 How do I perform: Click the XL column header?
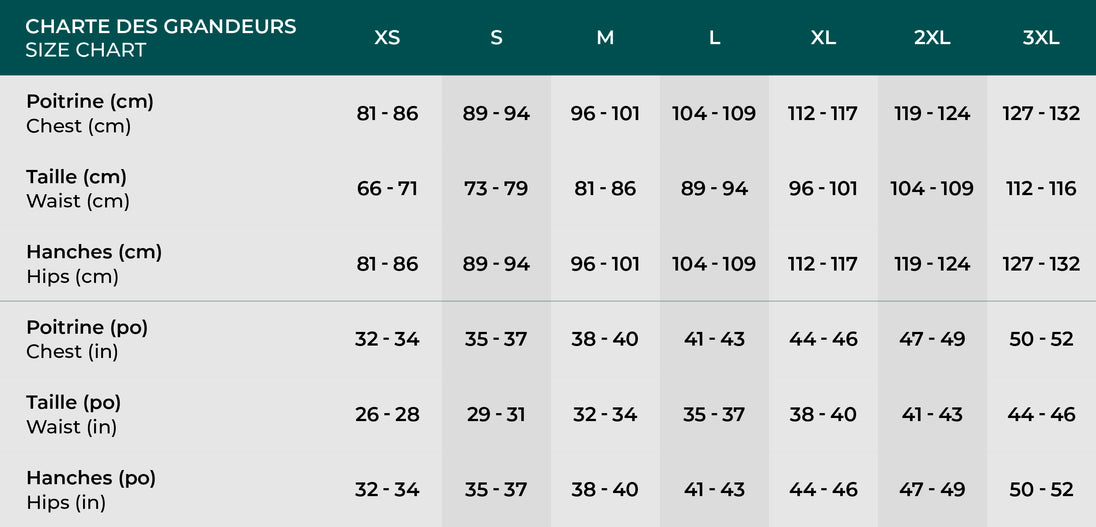tap(823, 38)
